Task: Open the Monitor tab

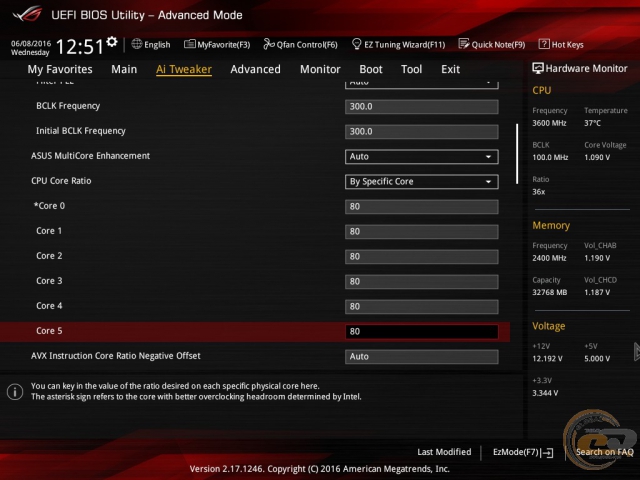Action: 320,69
